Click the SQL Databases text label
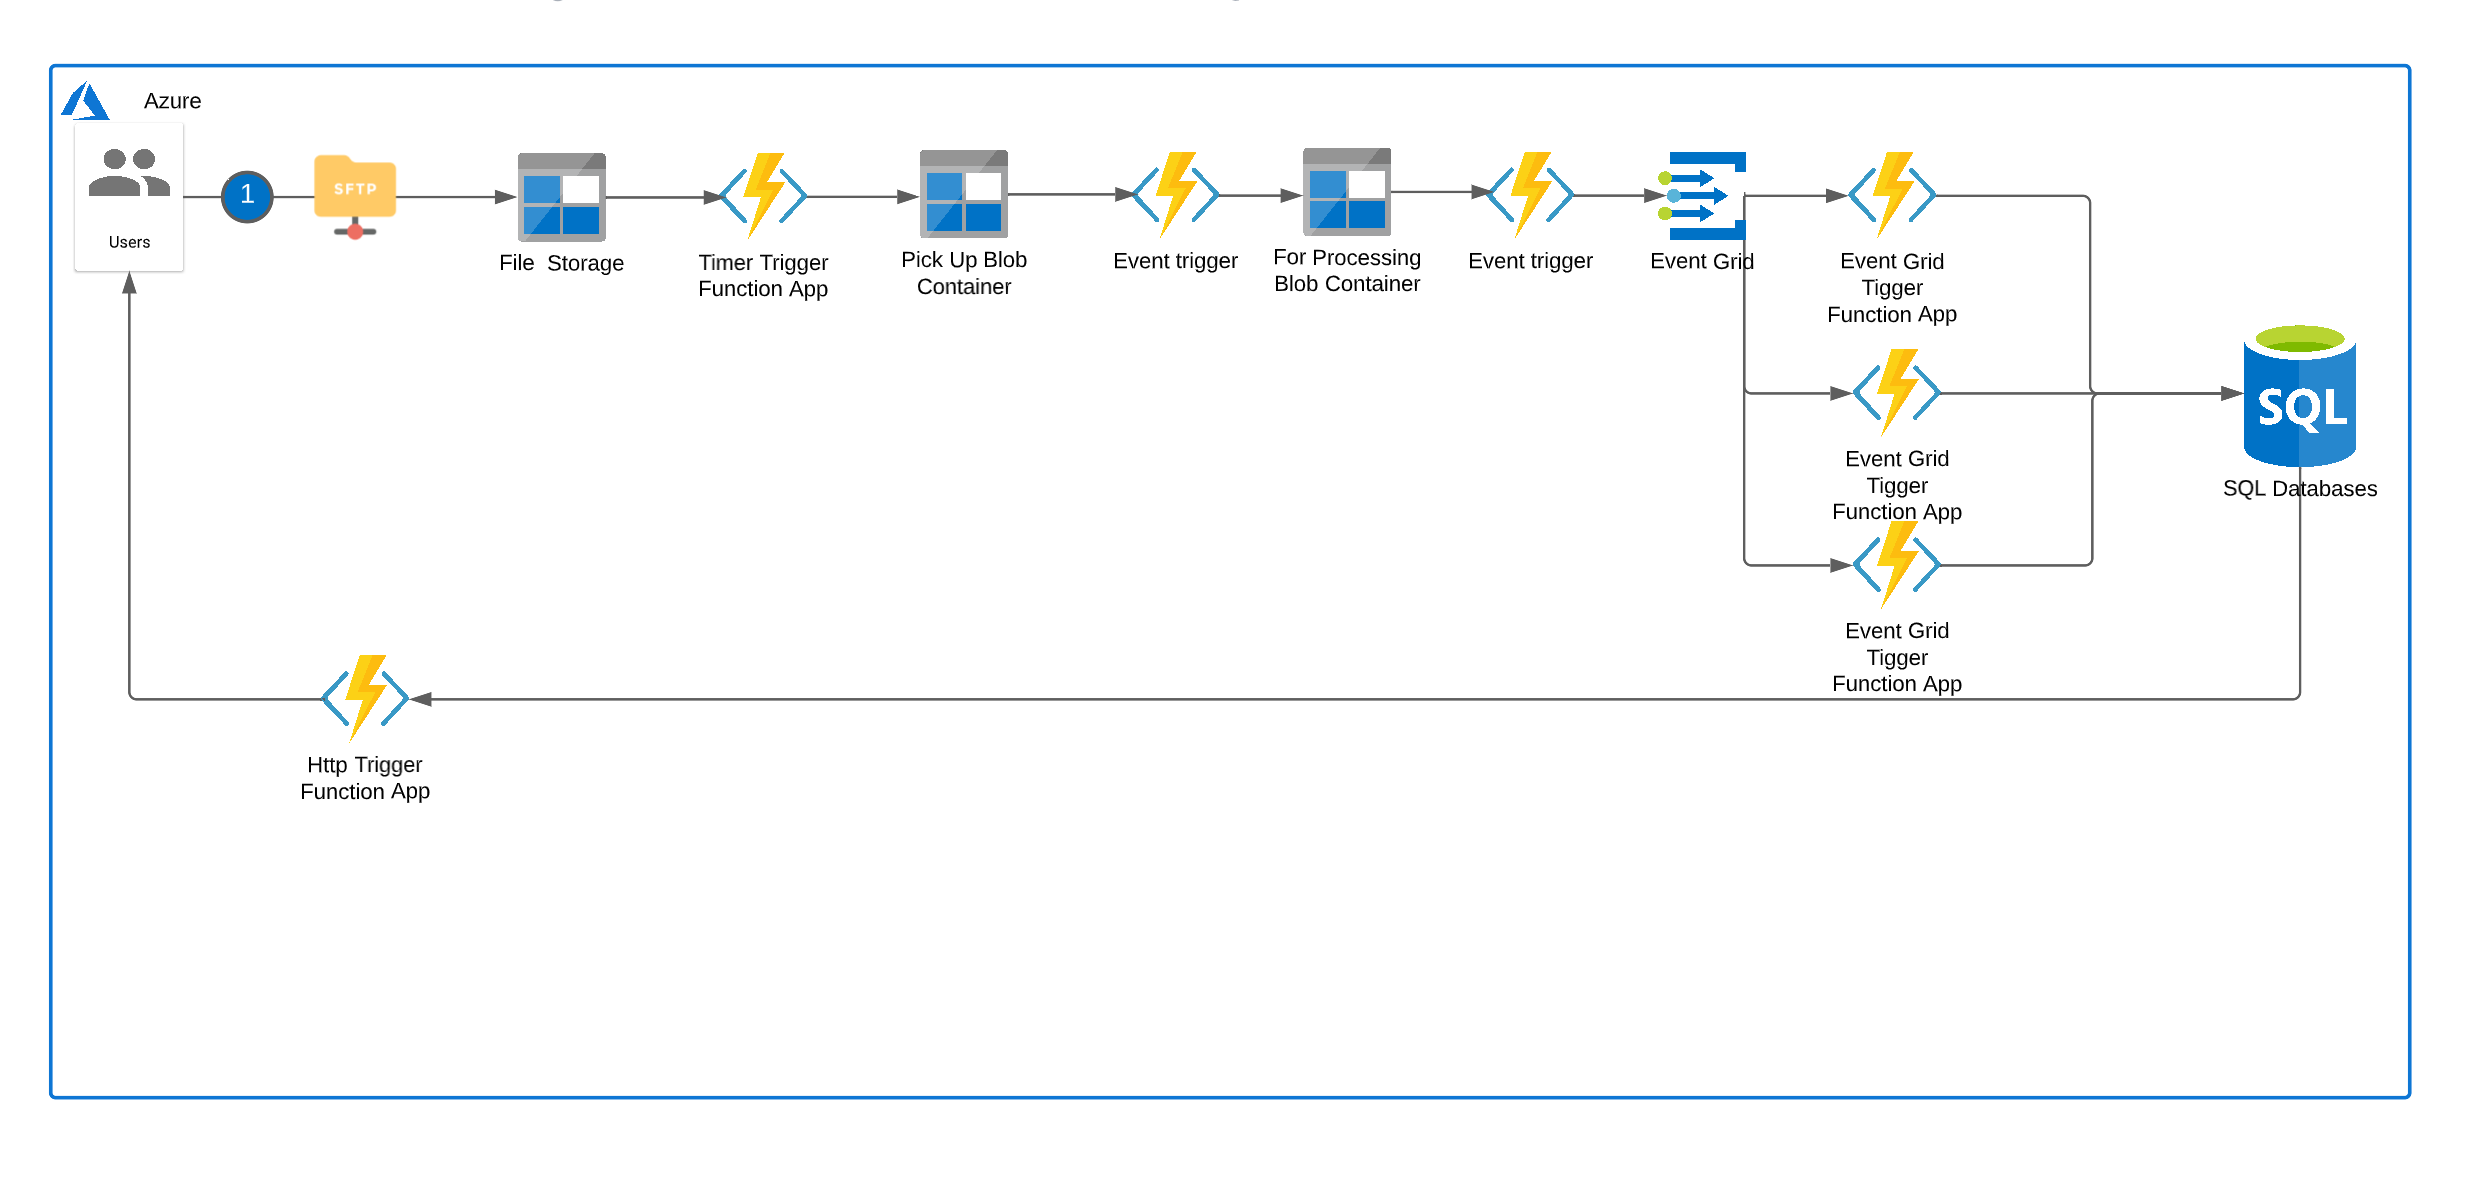The width and height of the screenshot is (2468, 1189). pyautogui.click(x=2300, y=489)
